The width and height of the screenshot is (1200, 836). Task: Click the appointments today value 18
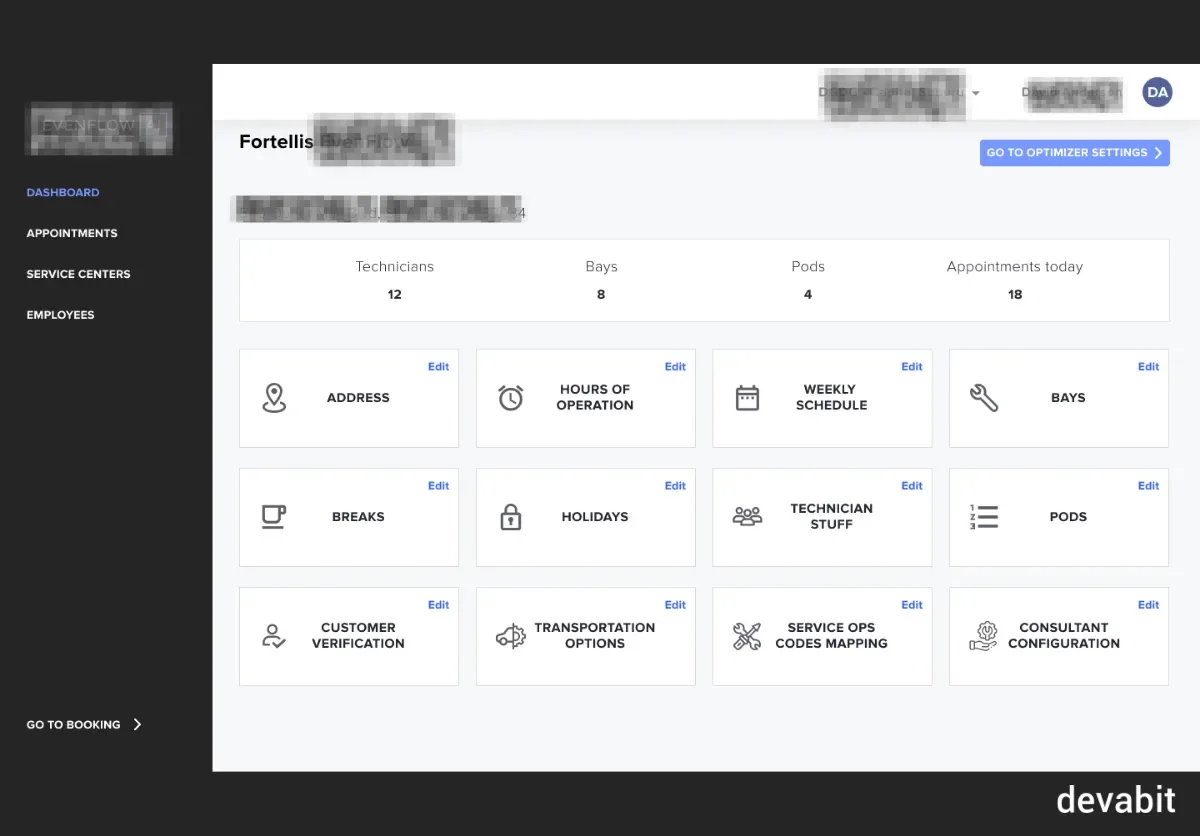click(x=1015, y=295)
